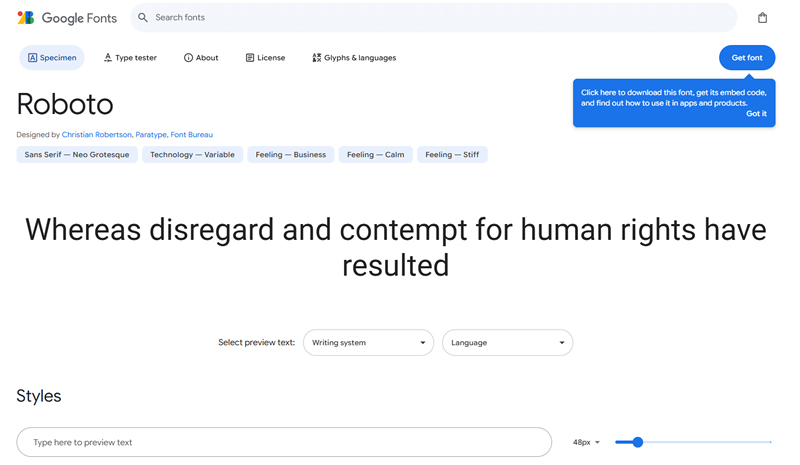The width and height of the screenshot is (800, 465).
Task: Click the Roboto font title
Action: tap(65, 104)
